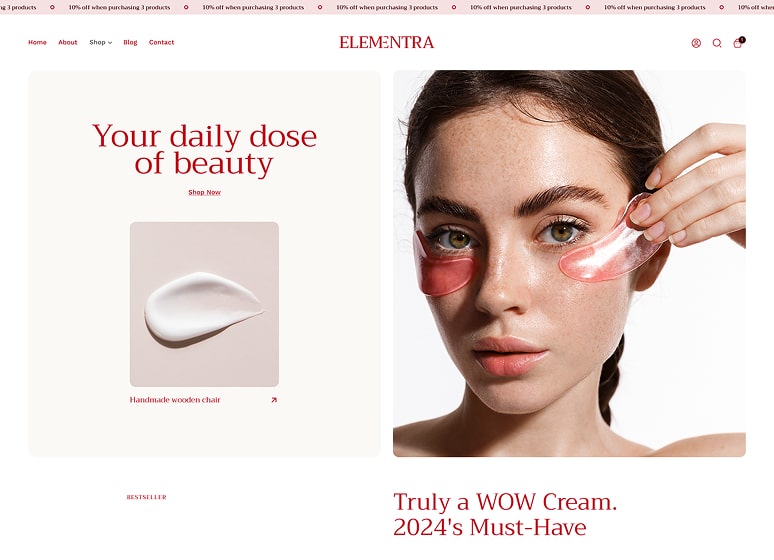The image size is (774, 560).
Task: Click the Your daily dose of beauty heading
Action: pyautogui.click(x=204, y=150)
